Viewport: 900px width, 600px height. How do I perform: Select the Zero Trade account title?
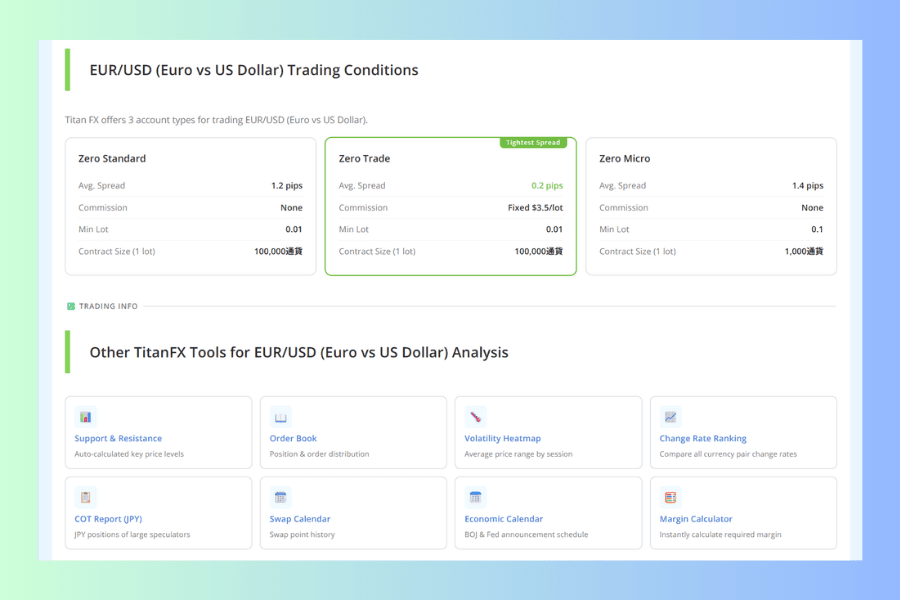364,158
